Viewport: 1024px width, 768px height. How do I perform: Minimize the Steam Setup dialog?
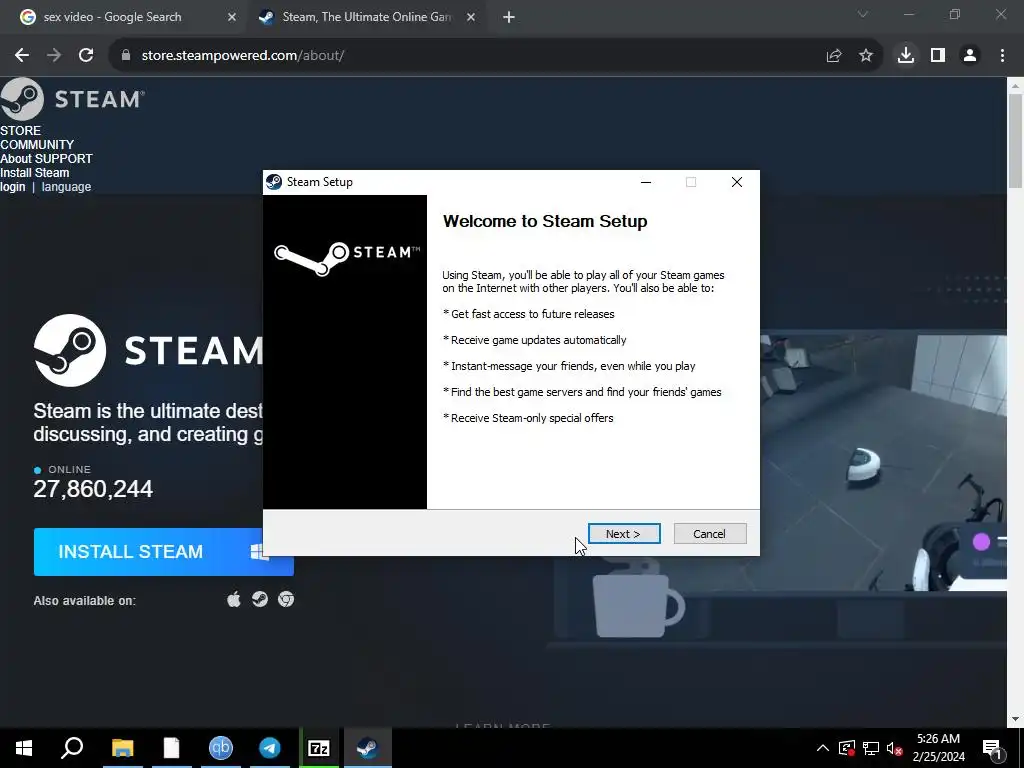646,182
